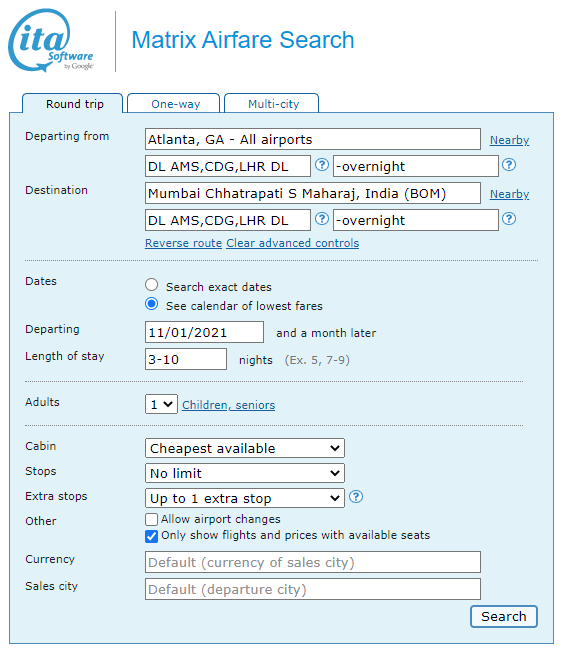Screen dimensions: 566x661
Task: Select See calendar of lowest fares option
Action: tap(152, 304)
